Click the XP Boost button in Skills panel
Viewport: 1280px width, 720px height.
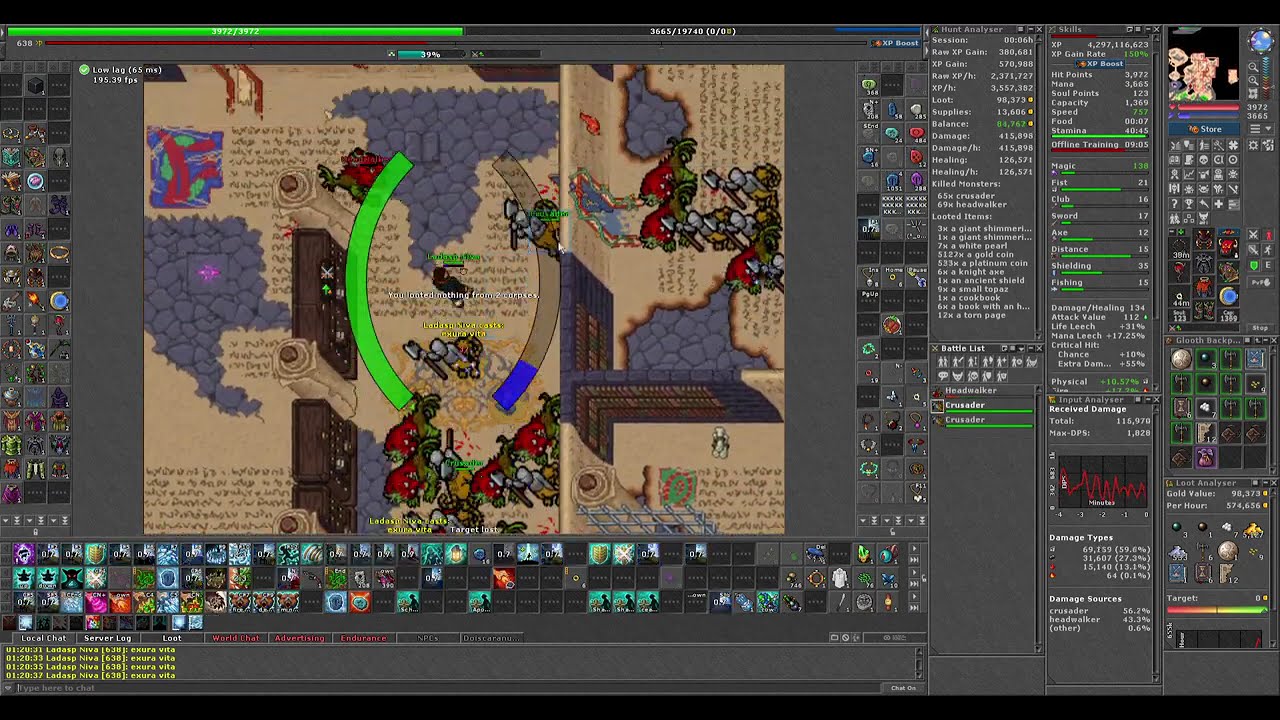point(1100,64)
